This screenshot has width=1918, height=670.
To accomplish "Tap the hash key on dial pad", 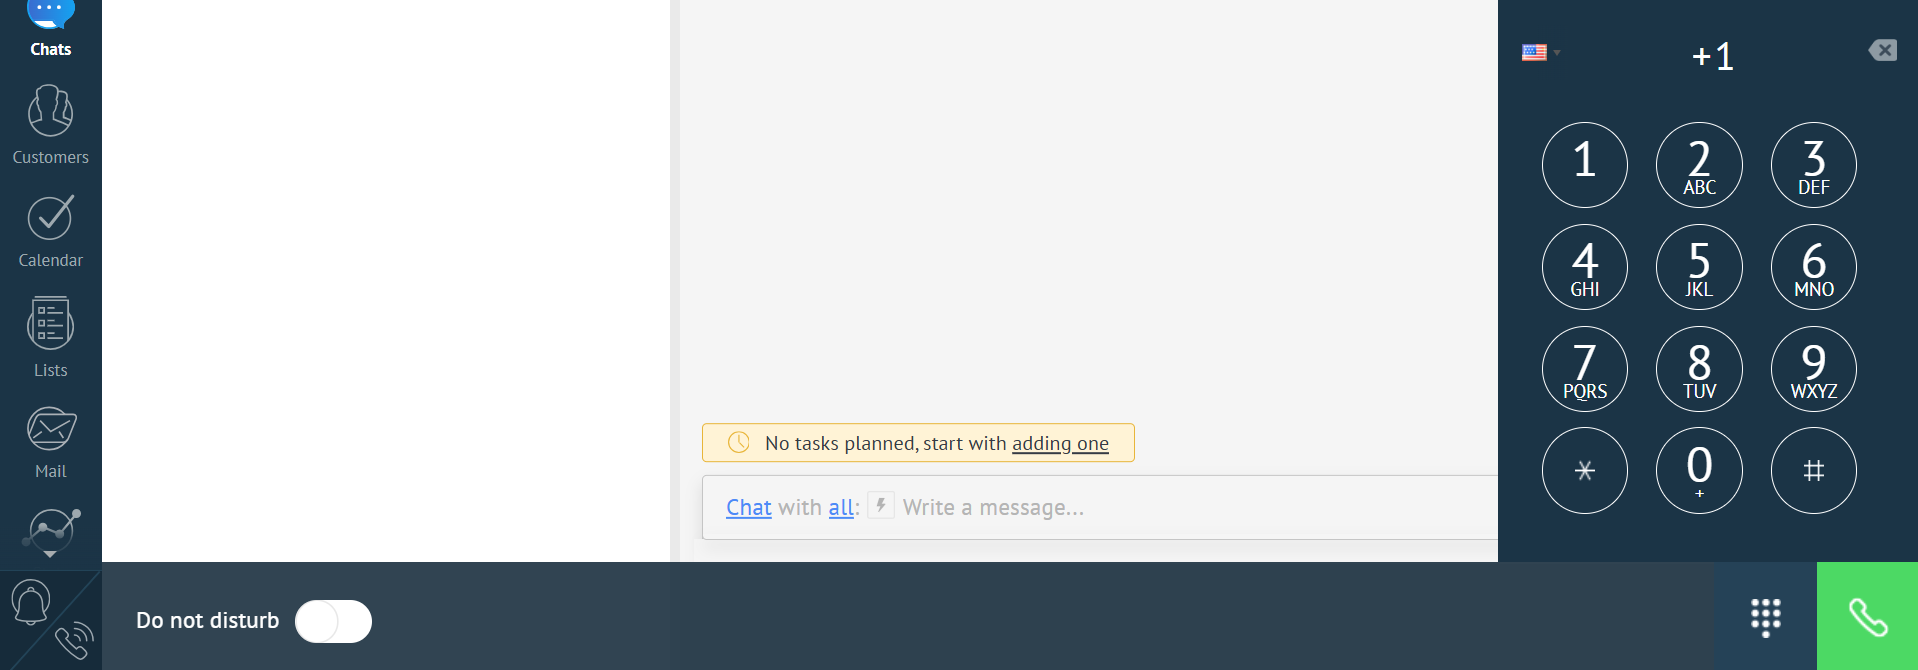I will coord(1813,470).
